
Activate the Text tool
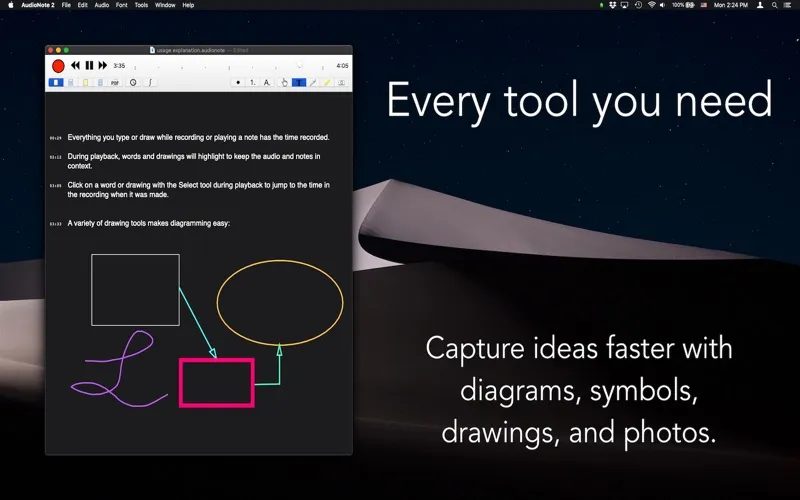[x=299, y=82]
